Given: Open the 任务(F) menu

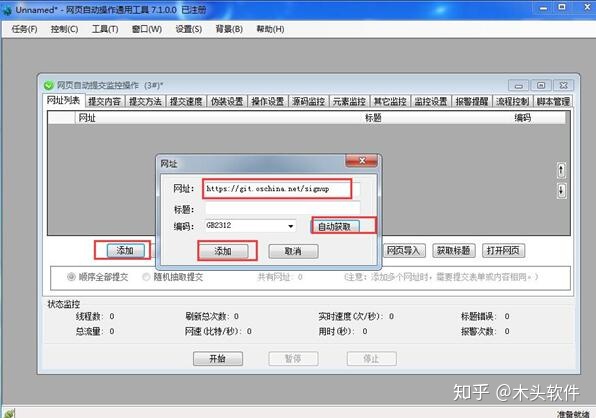Looking at the screenshot, I should coord(24,29).
